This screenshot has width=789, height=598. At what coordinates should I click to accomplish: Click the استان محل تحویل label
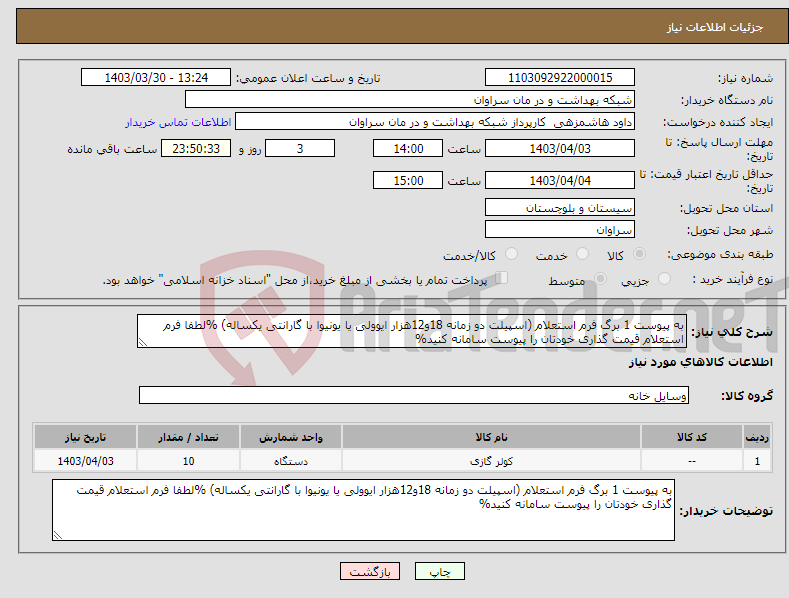726,208
